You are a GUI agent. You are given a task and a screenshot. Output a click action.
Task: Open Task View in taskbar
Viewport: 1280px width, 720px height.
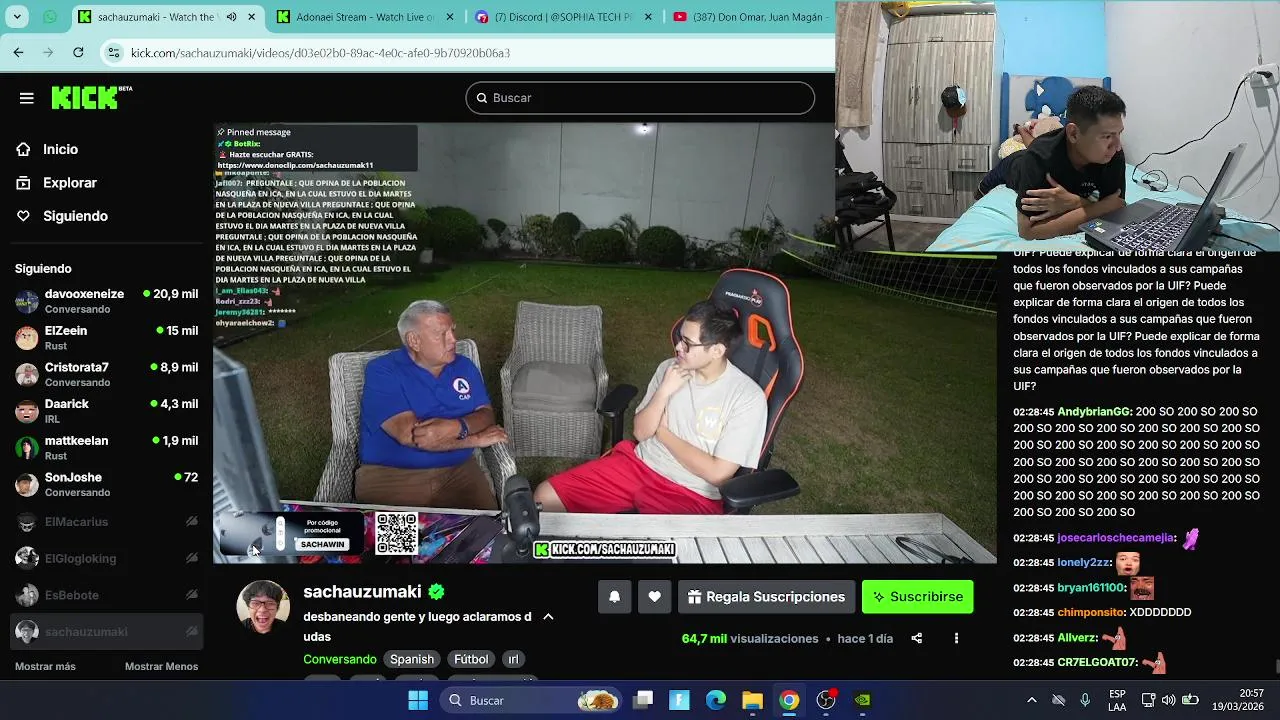[x=643, y=700]
